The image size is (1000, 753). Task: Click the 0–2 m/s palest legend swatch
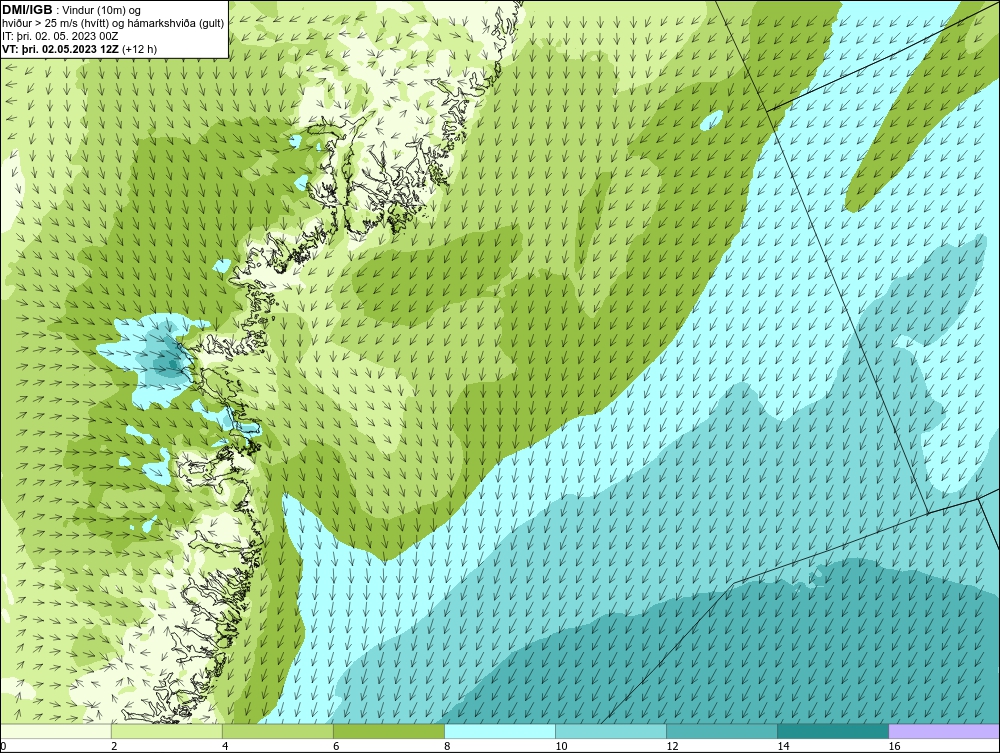tap(55, 731)
